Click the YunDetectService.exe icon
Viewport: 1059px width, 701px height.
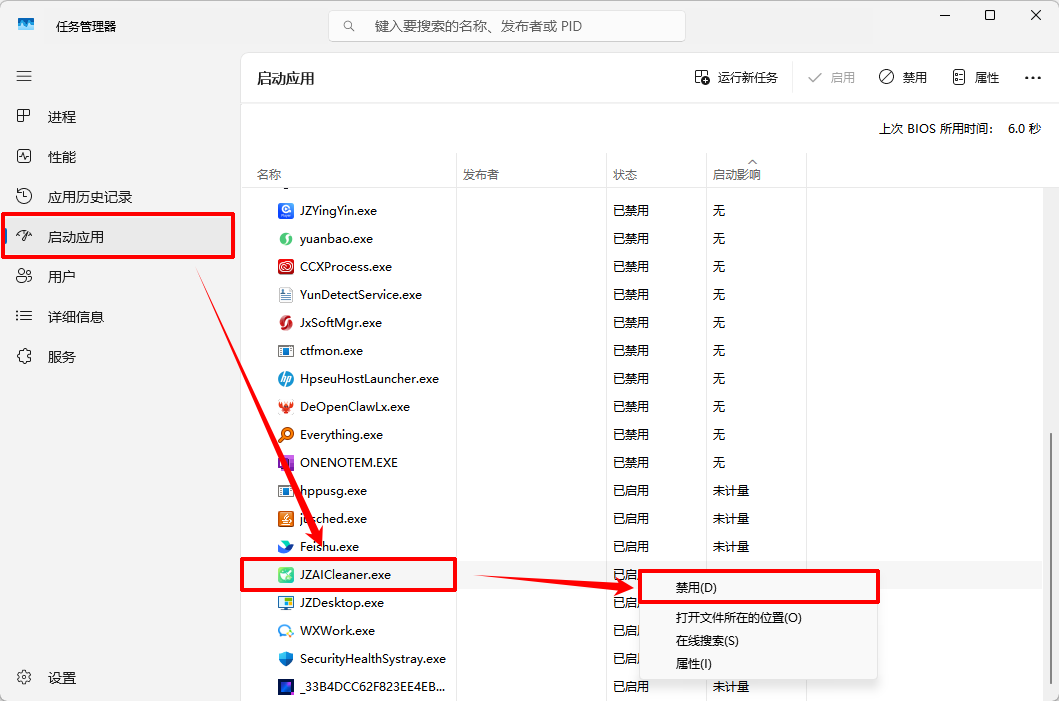[286, 295]
